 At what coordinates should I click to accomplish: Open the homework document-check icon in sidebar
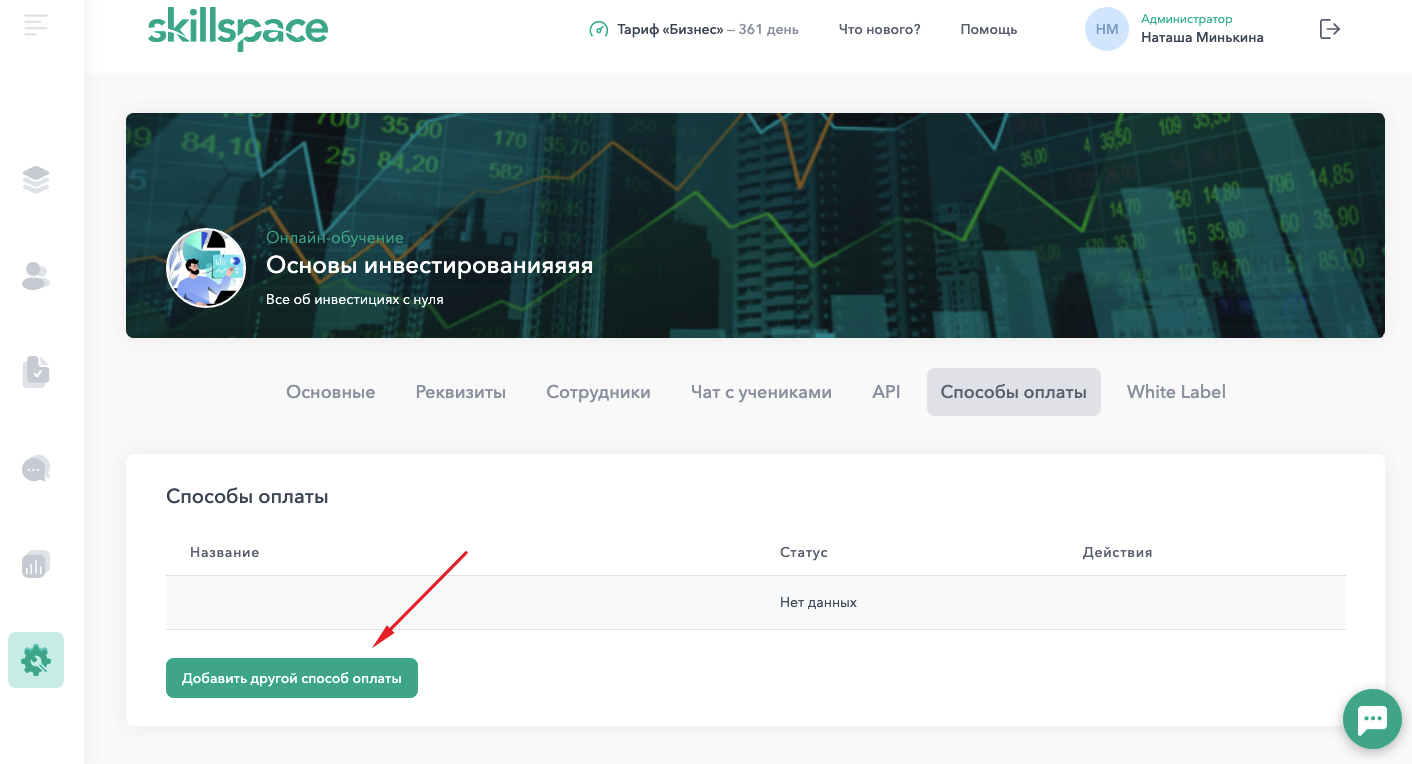pos(36,371)
